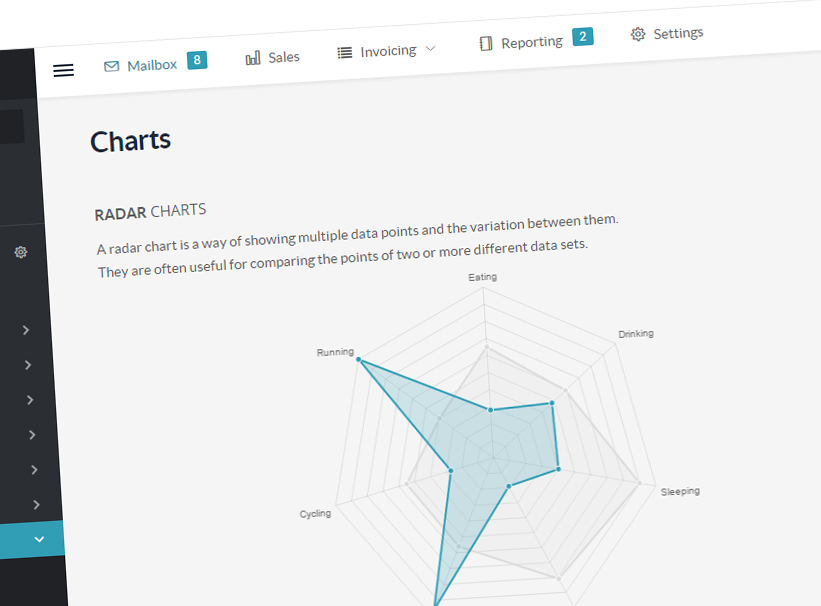
Task: Expand the last dark sidebar chevron
Action: tap(36, 505)
